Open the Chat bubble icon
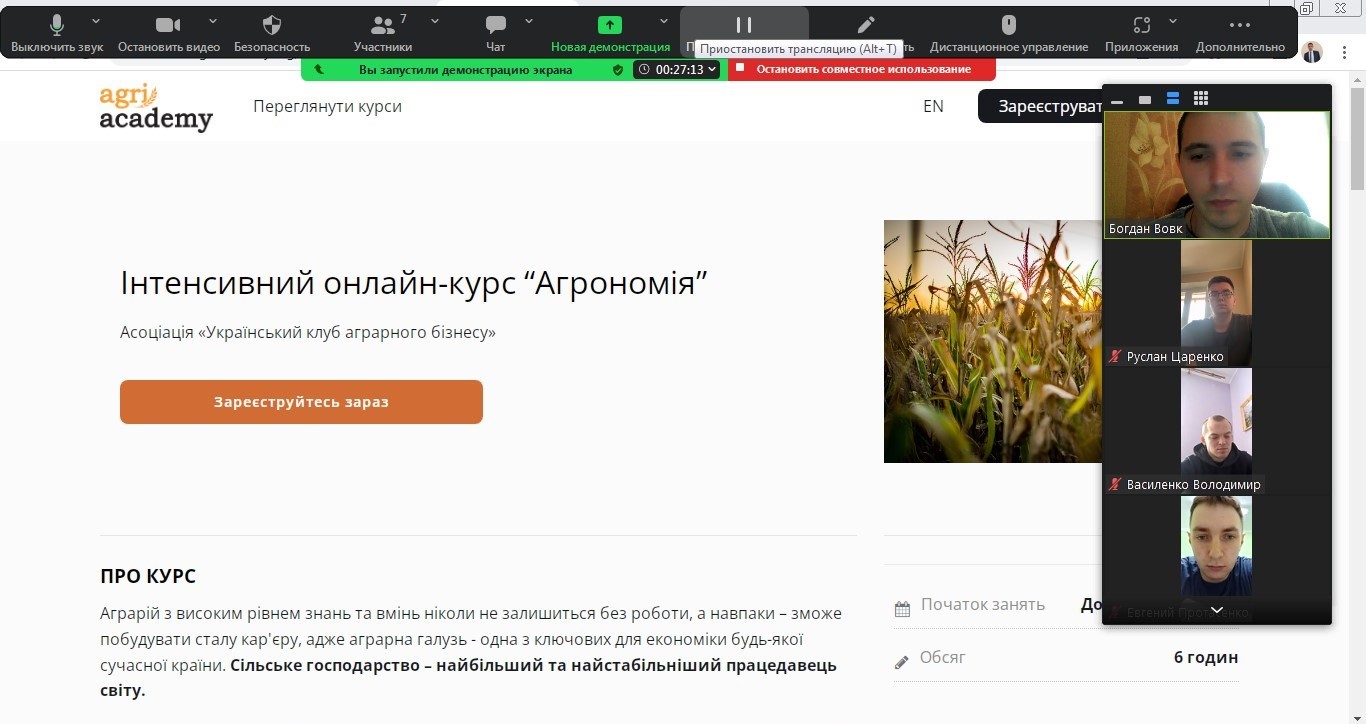 point(495,25)
